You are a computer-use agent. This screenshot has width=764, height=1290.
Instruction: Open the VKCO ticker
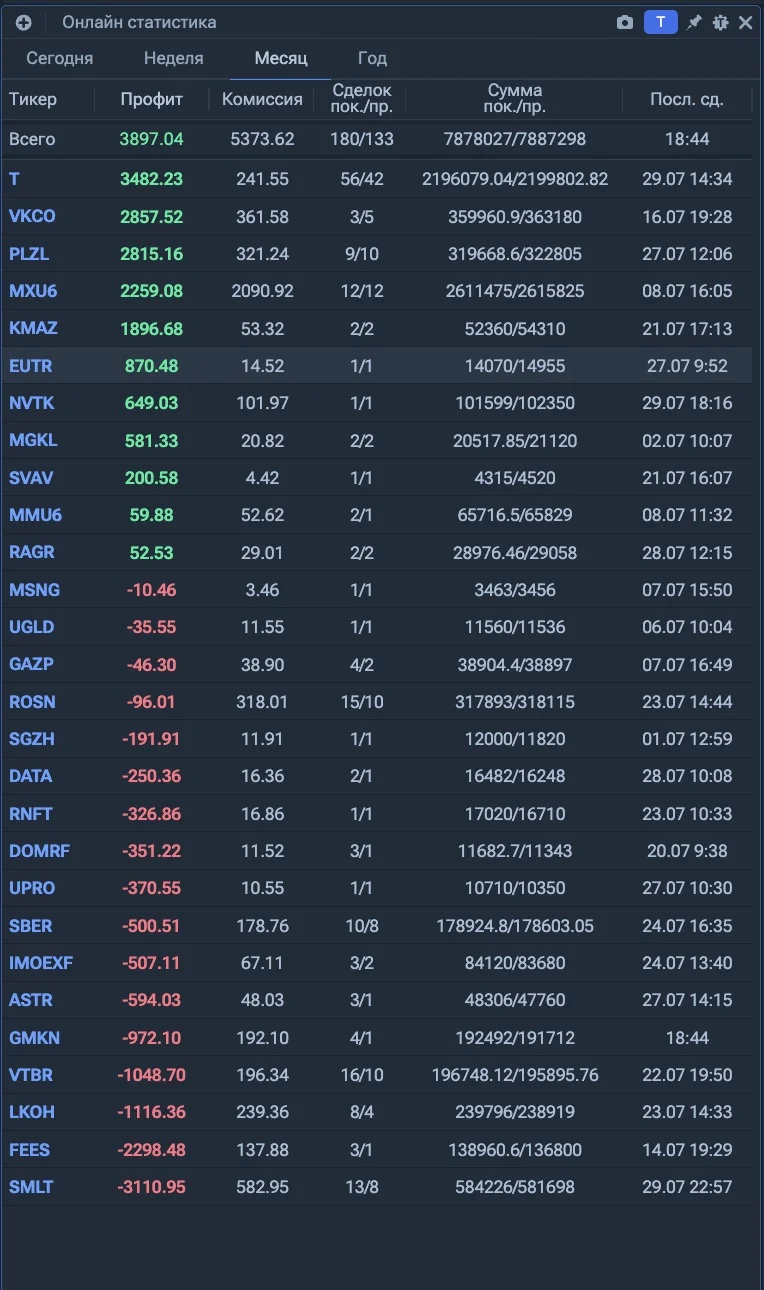(32, 216)
